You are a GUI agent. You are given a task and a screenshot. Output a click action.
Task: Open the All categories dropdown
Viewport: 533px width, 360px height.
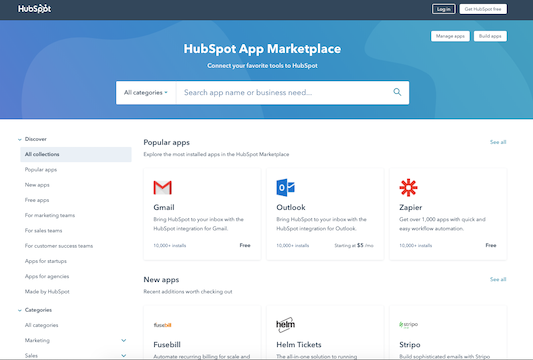[x=146, y=92]
